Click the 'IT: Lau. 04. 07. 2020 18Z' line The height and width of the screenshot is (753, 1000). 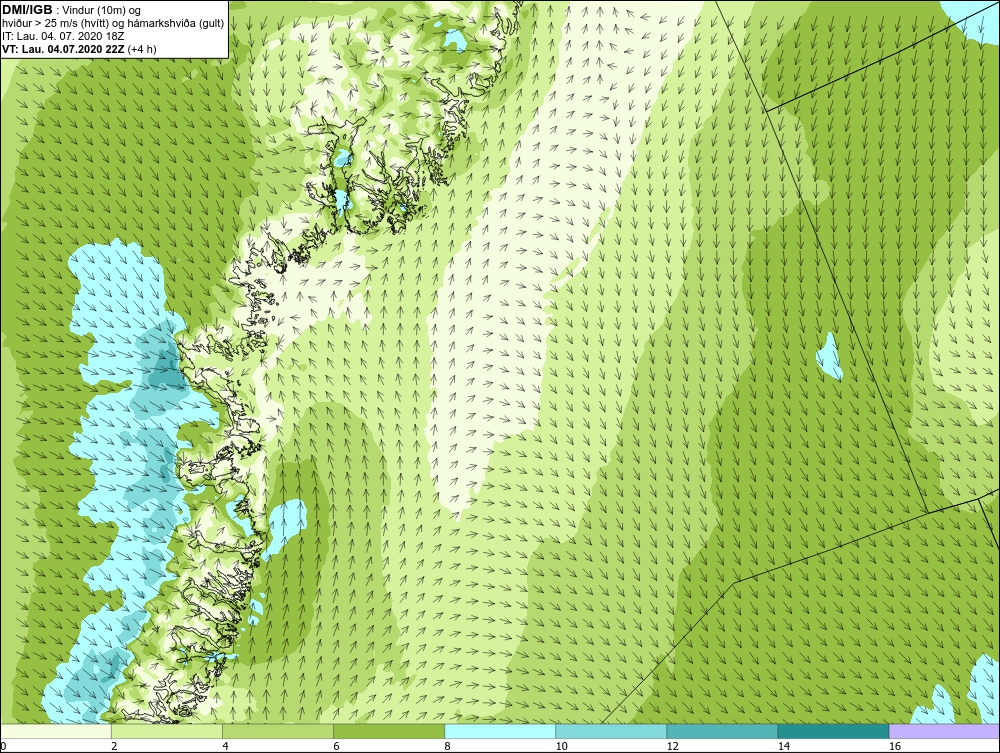[62, 36]
